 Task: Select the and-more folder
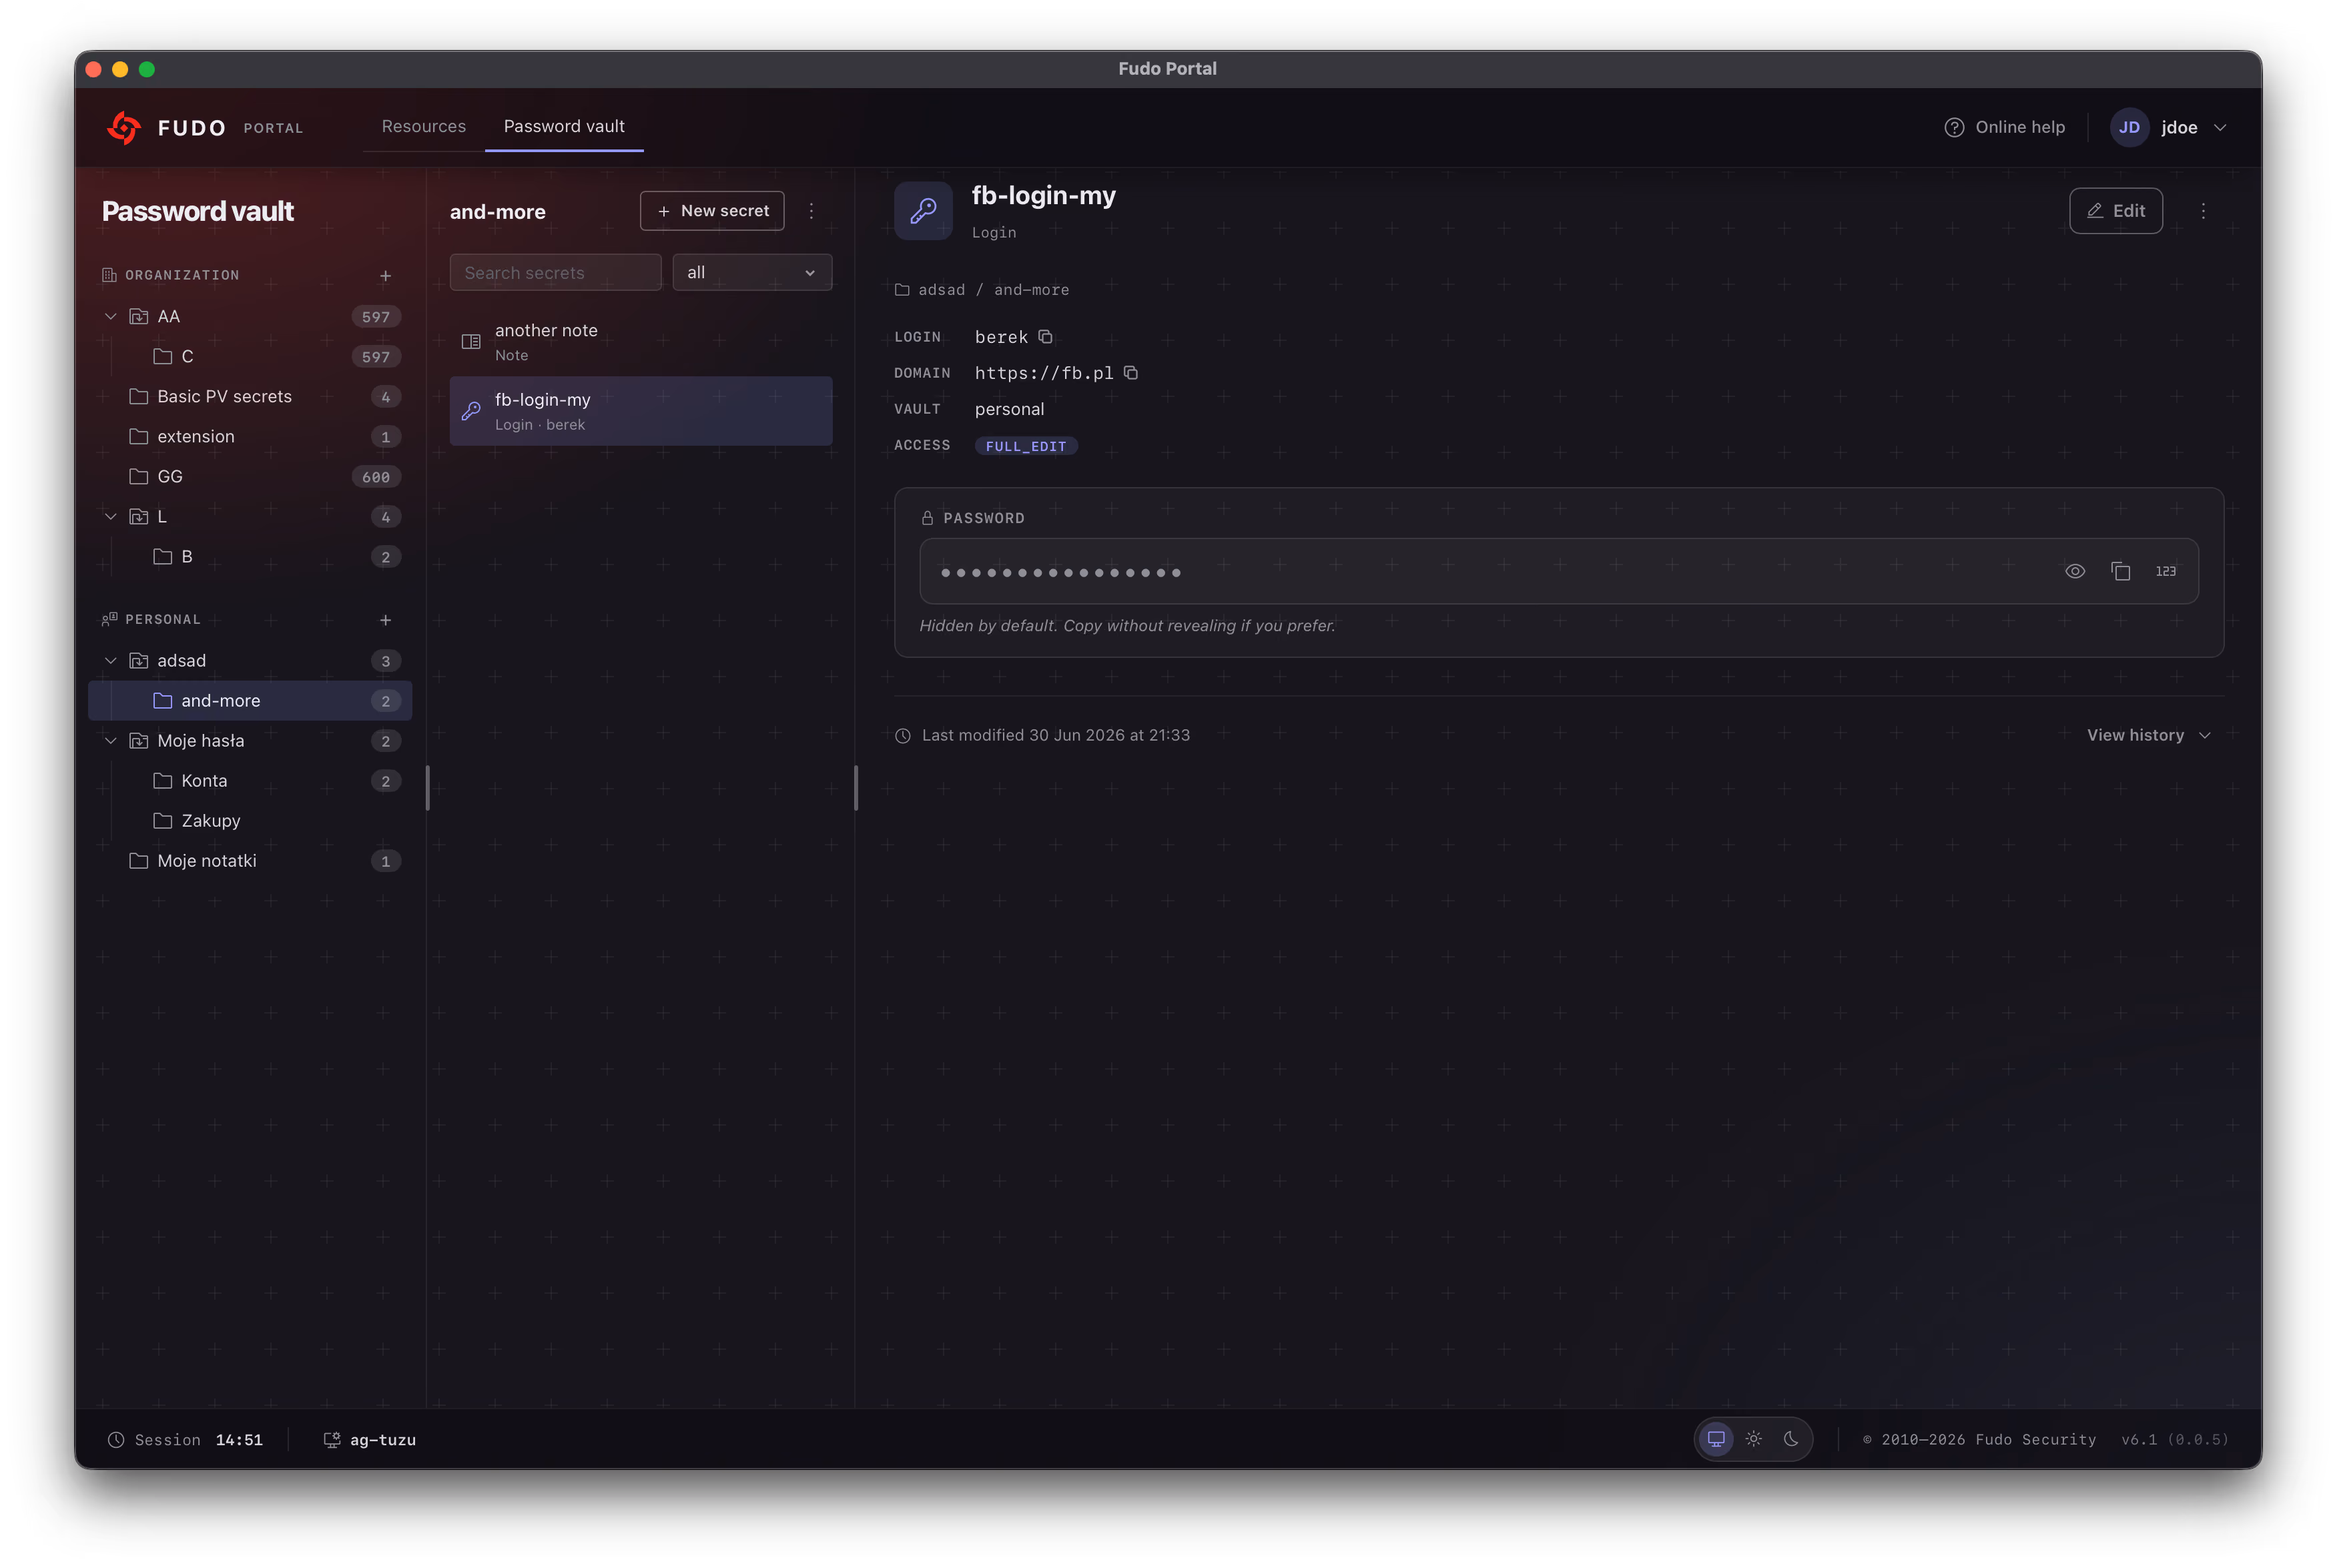point(251,701)
